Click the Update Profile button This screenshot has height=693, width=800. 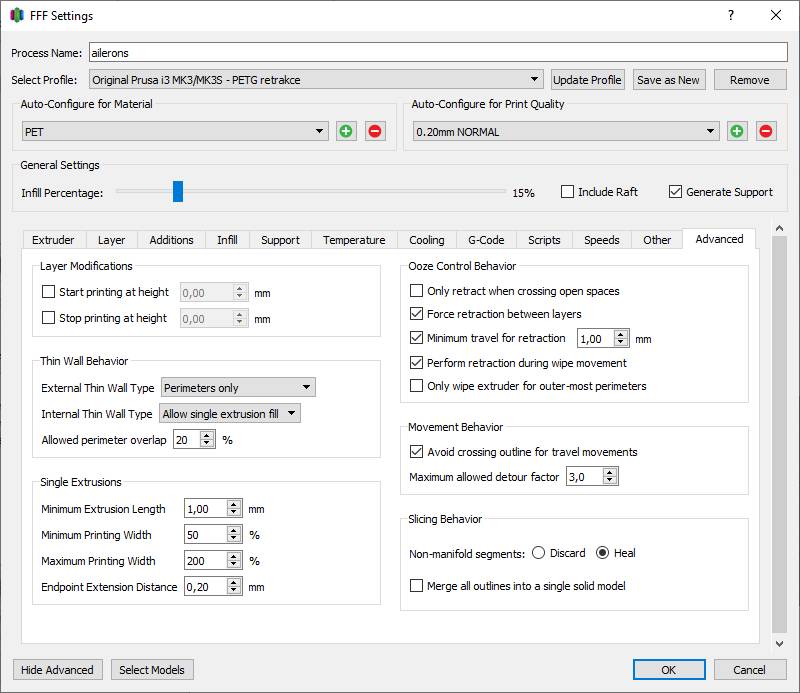point(588,80)
